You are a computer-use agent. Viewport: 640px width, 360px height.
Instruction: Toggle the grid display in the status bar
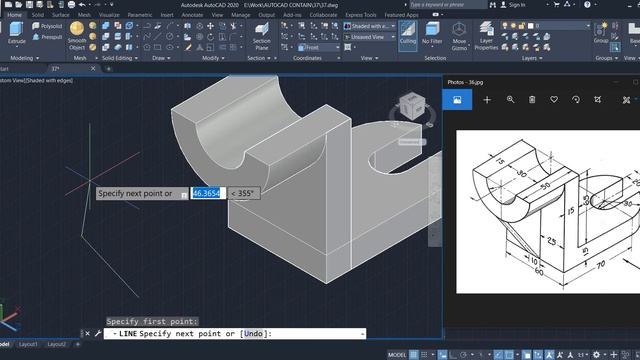(x=413, y=355)
